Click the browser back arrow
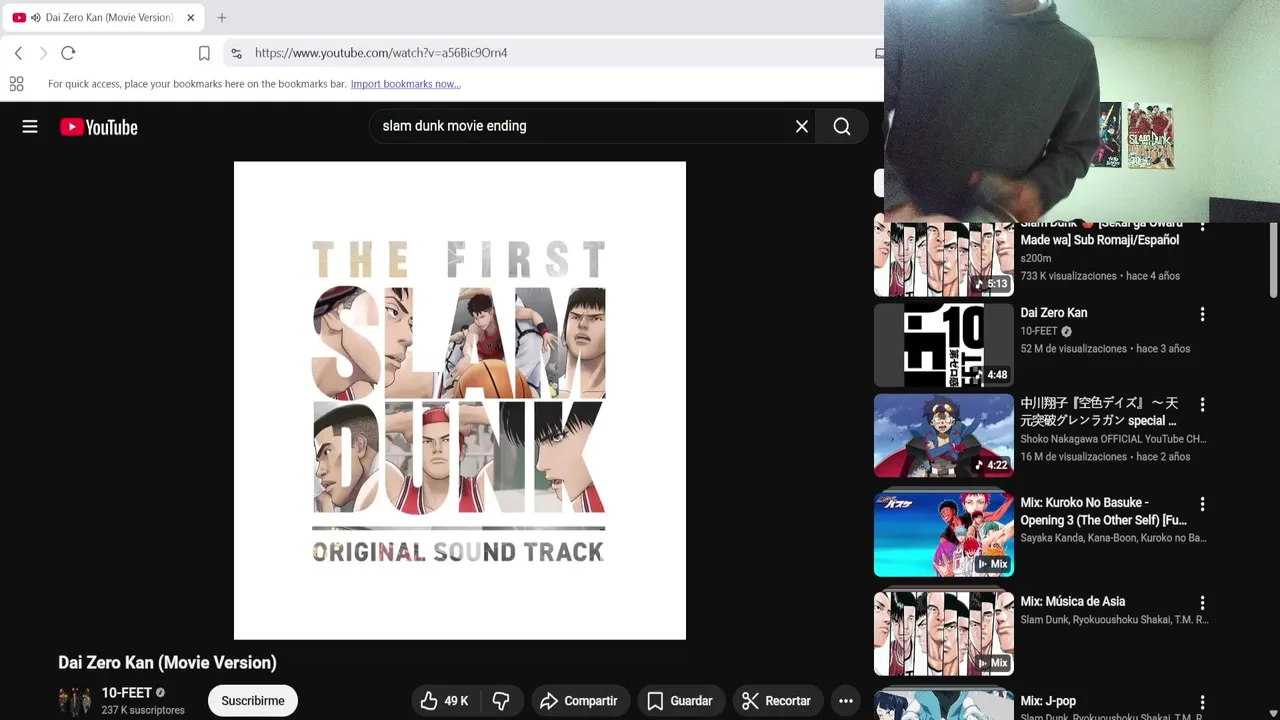This screenshot has height=720, width=1280. click(18, 53)
